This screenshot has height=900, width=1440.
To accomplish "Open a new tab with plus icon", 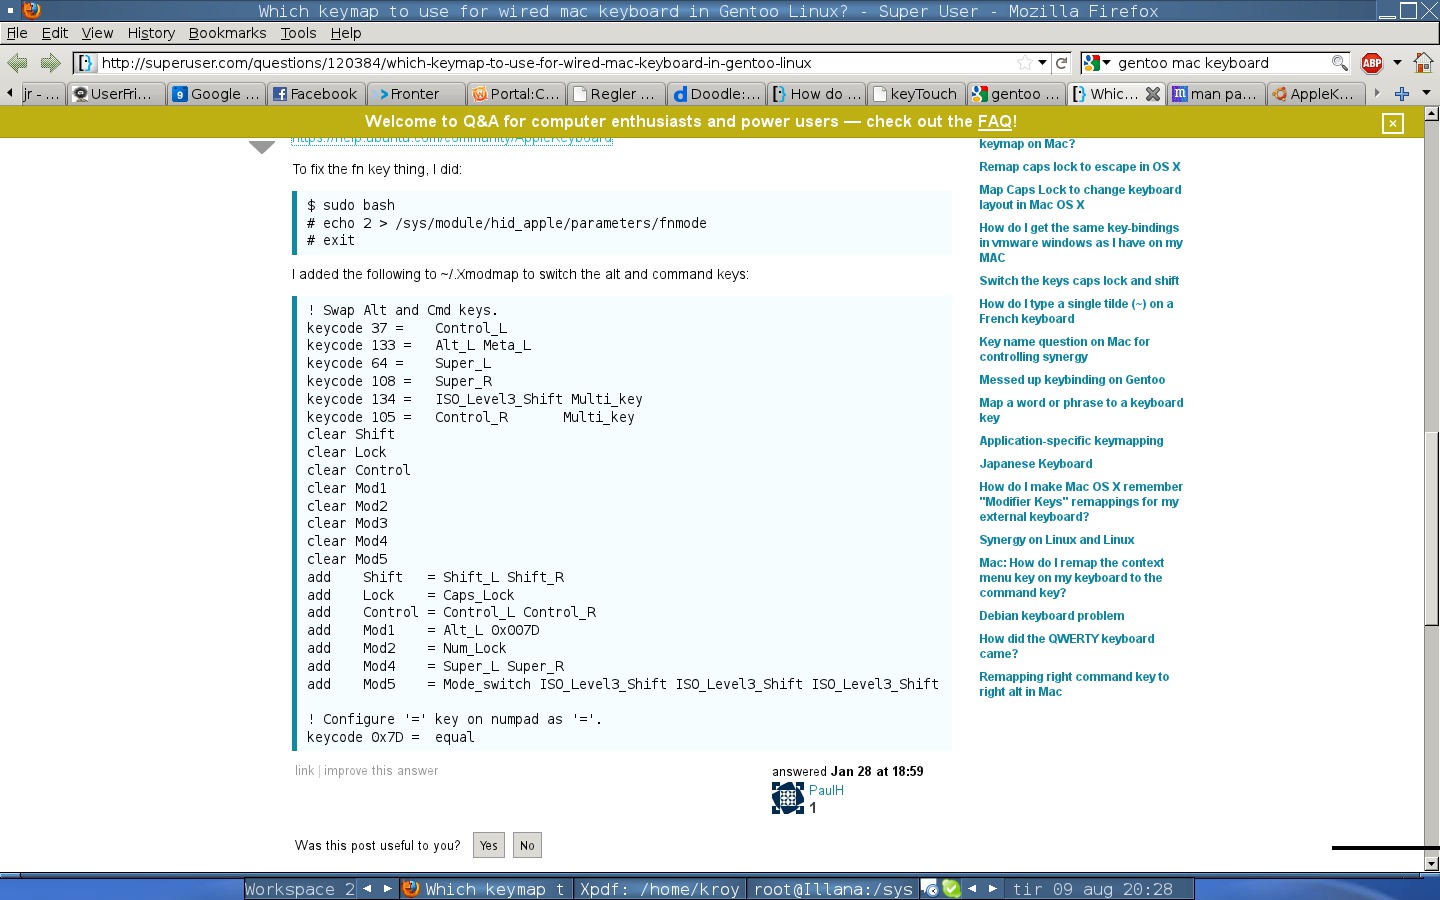I will pos(1402,93).
